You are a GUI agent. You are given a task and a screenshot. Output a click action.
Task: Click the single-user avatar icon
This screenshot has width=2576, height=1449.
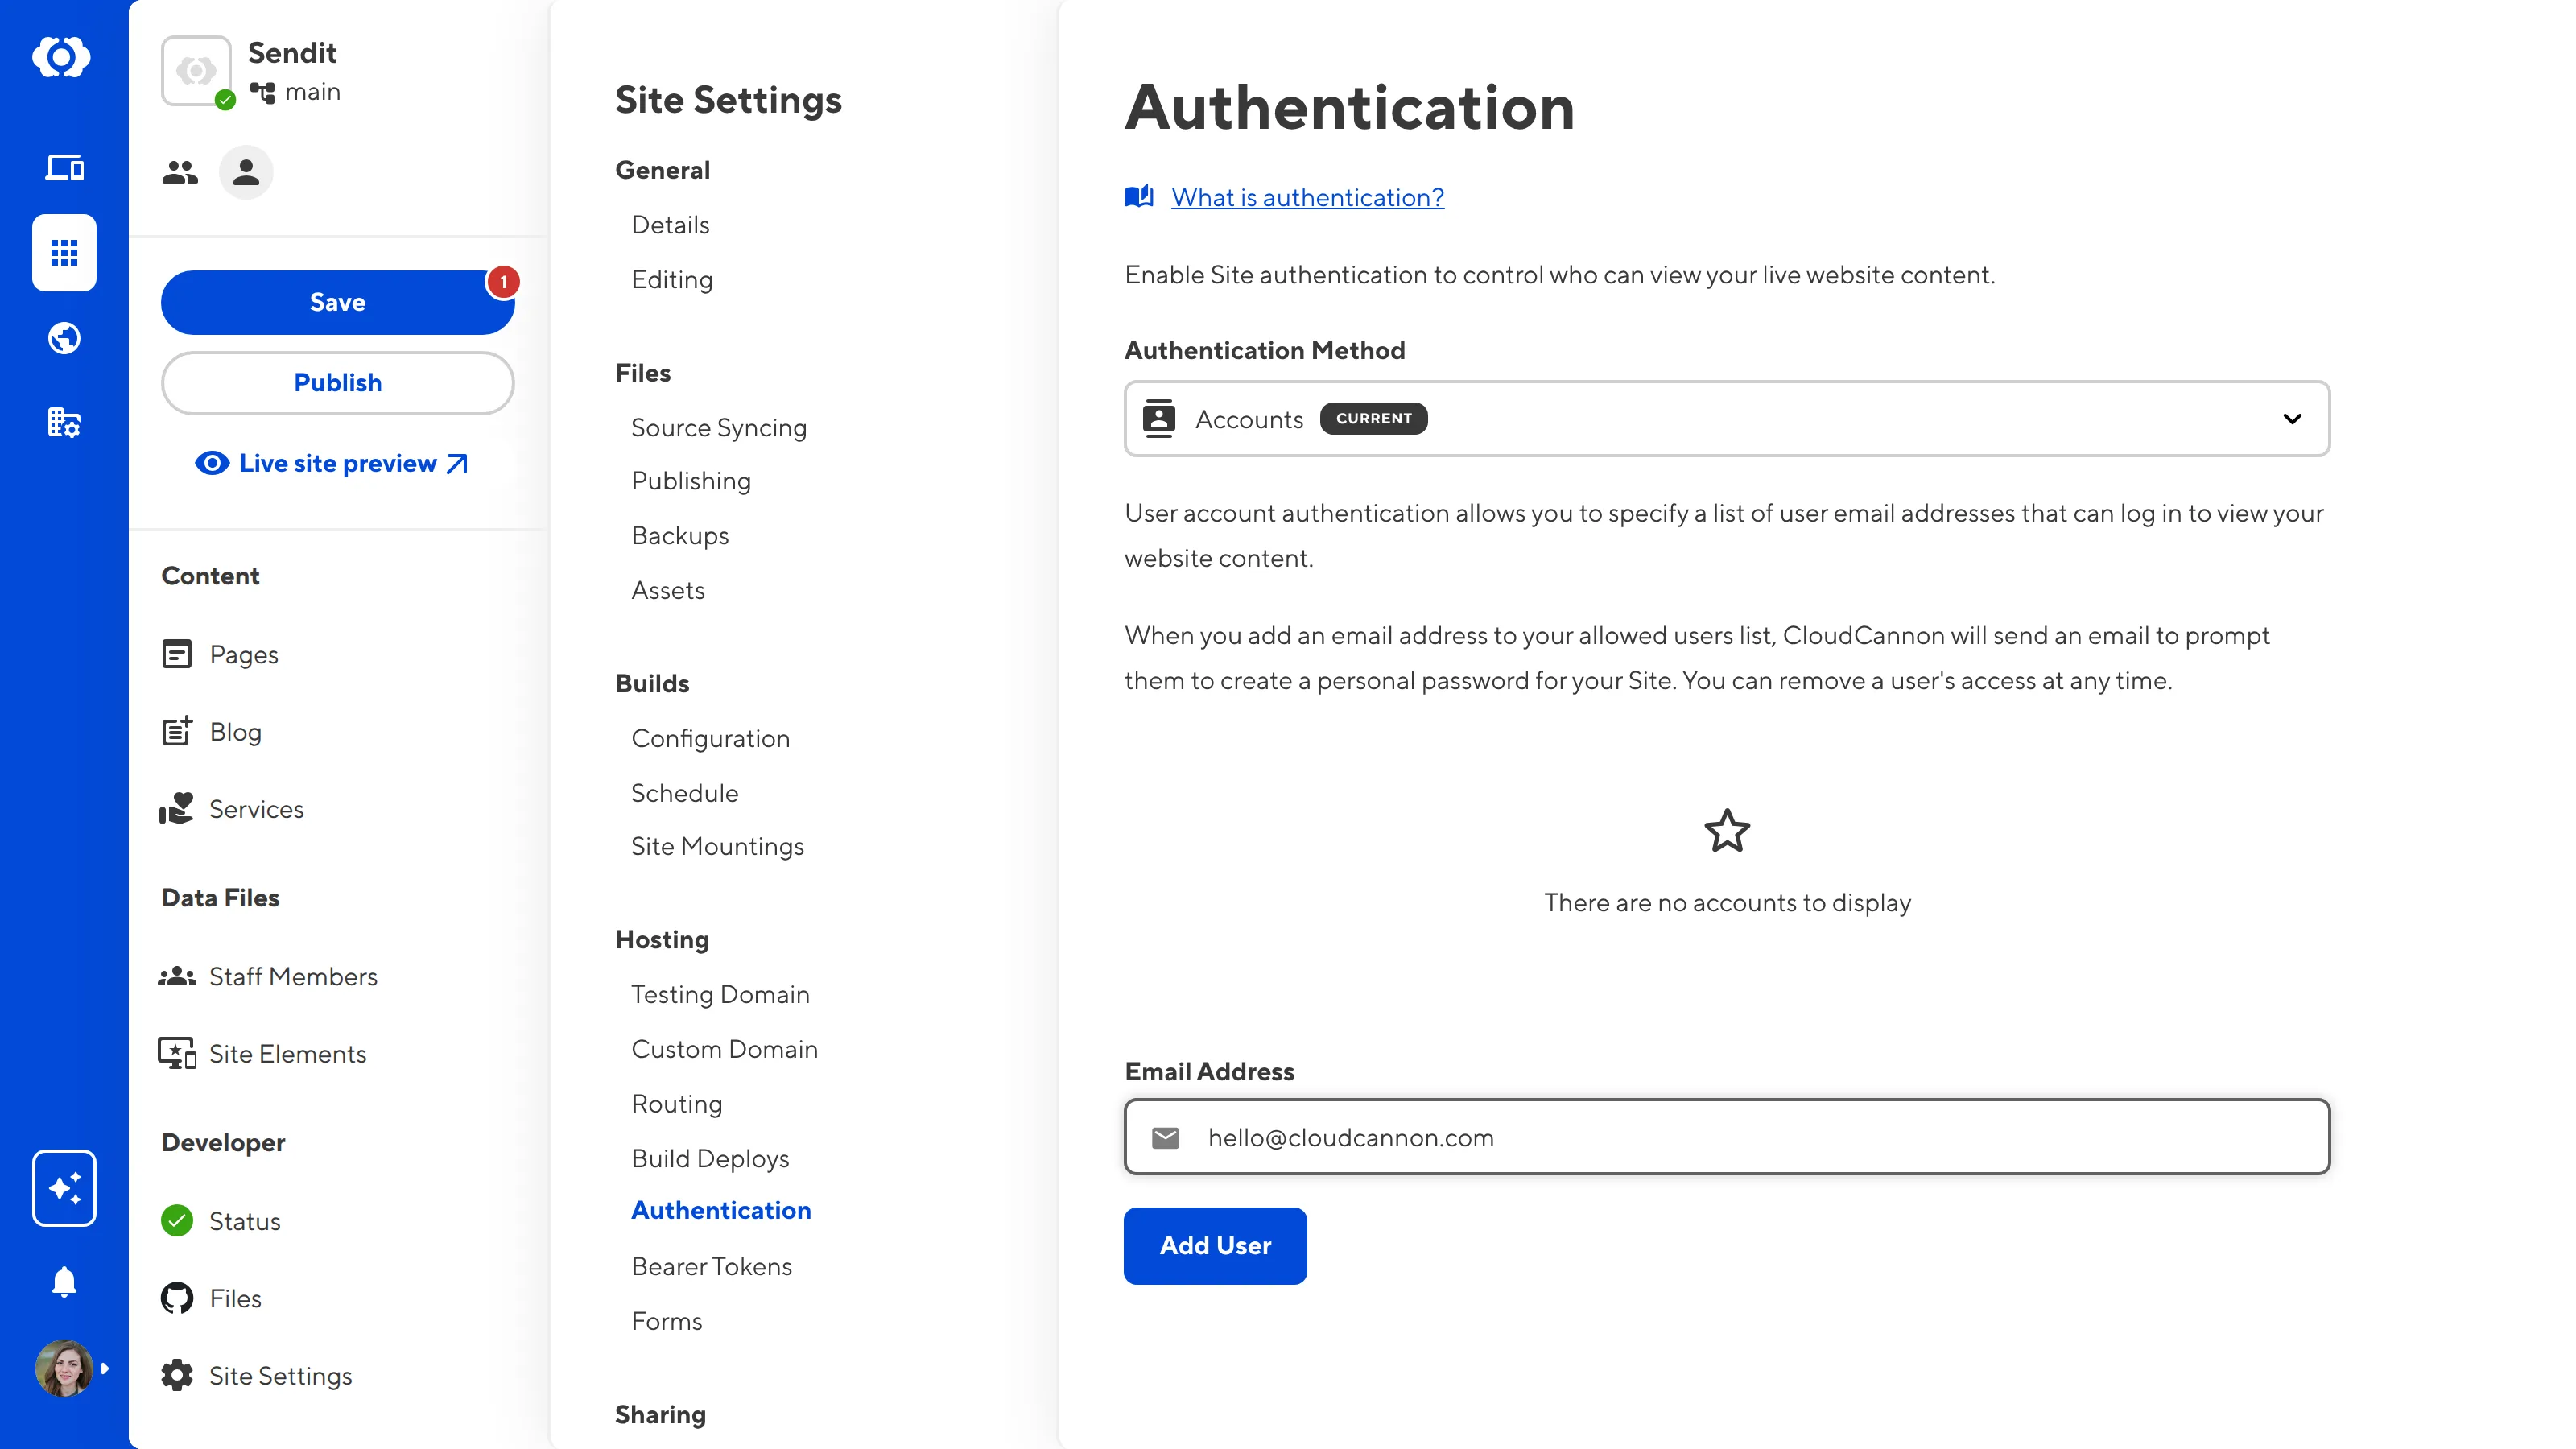246,173
